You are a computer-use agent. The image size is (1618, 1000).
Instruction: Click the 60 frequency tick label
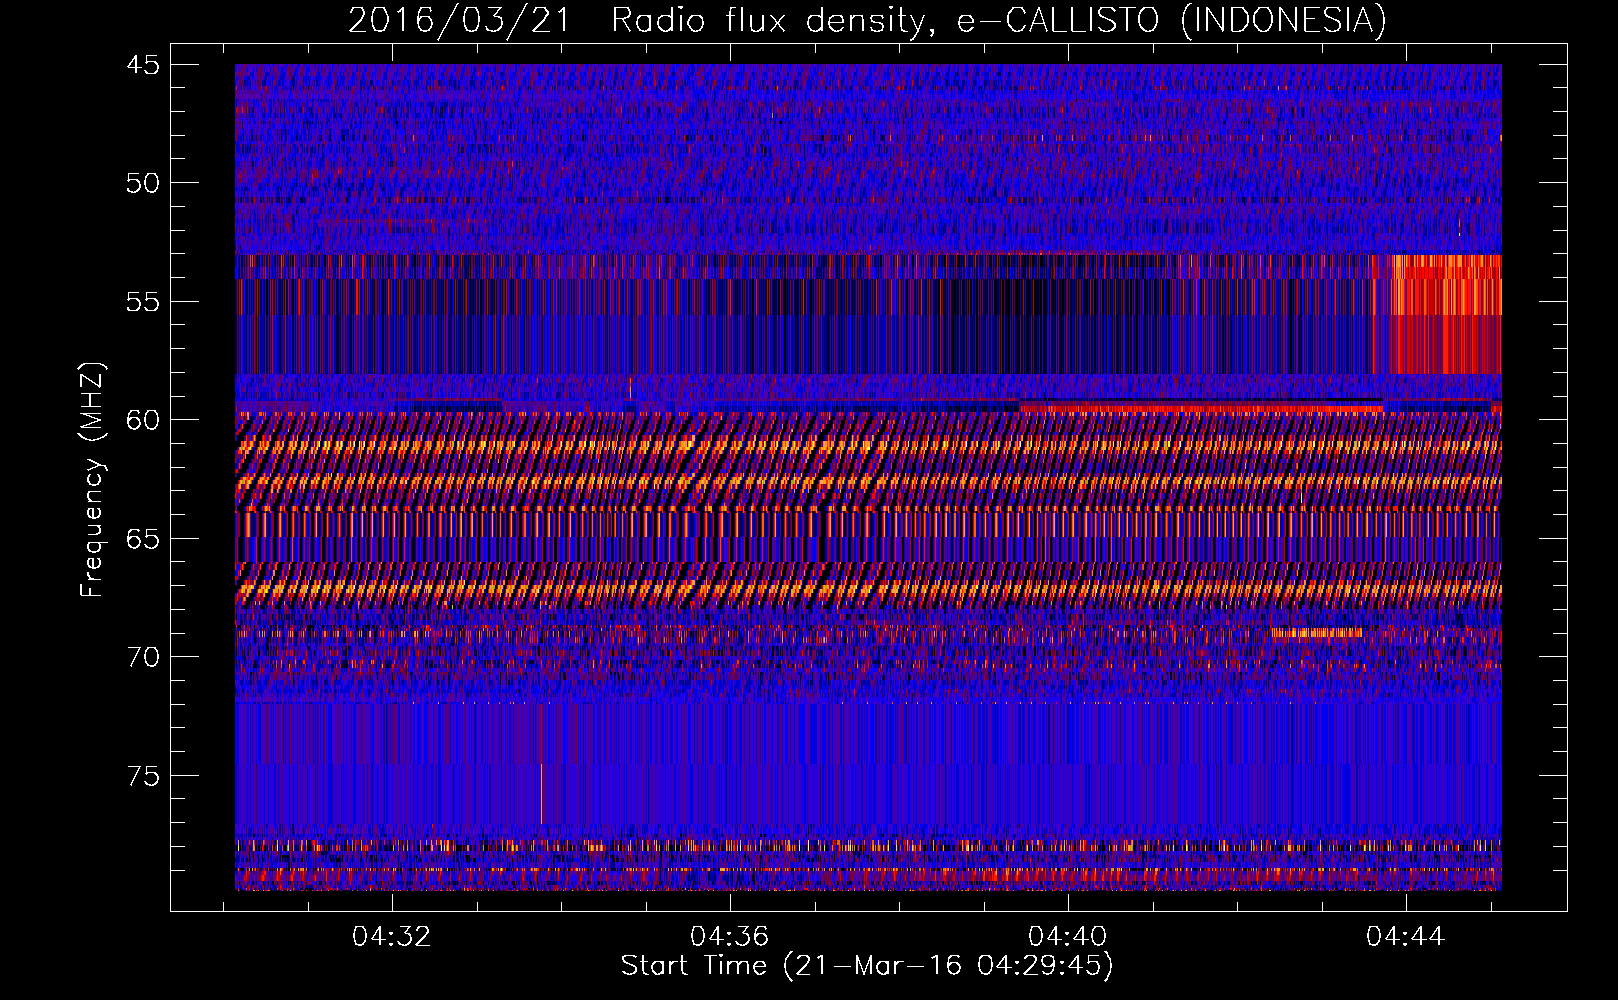pyautogui.click(x=142, y=420)
